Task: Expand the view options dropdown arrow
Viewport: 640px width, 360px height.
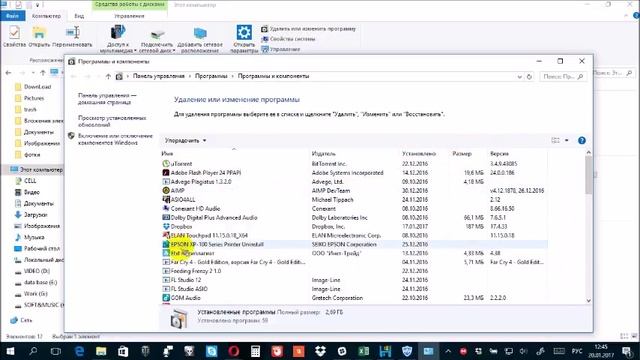Action: pyautogui.click(x=567, y=140)
